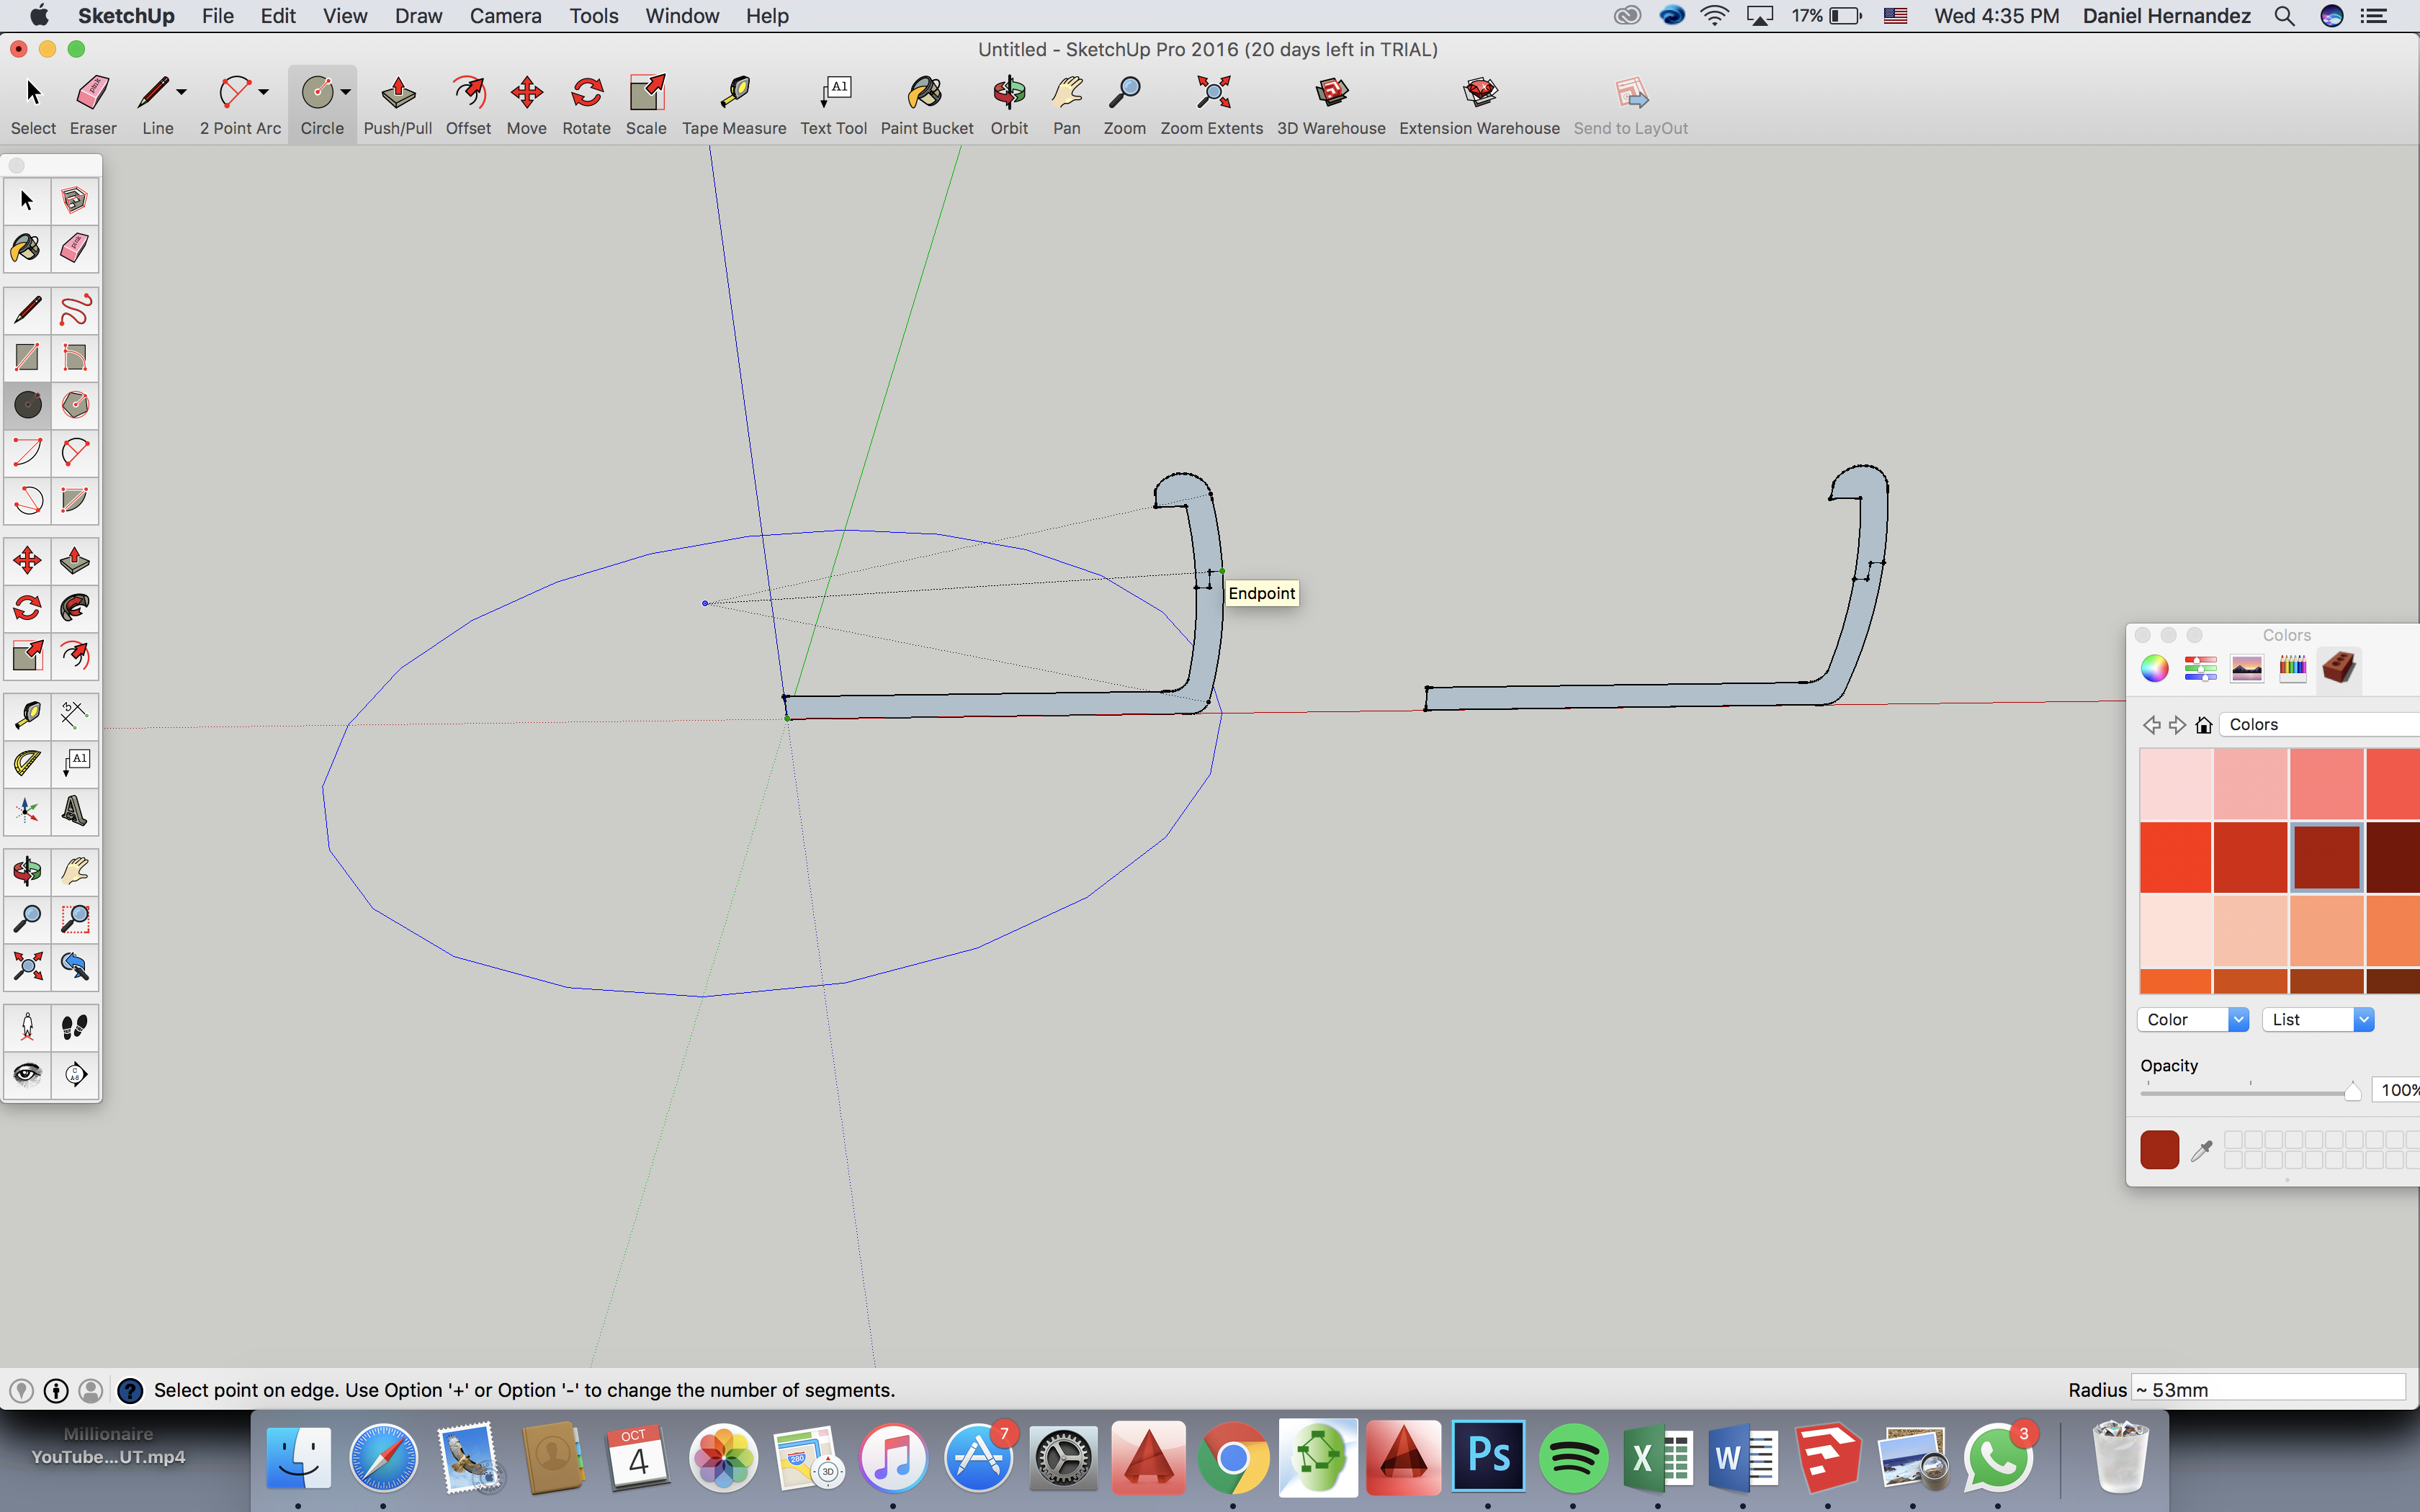
Task: Open the Color dropdown in Colors panel
Action: point(2193,1019)
